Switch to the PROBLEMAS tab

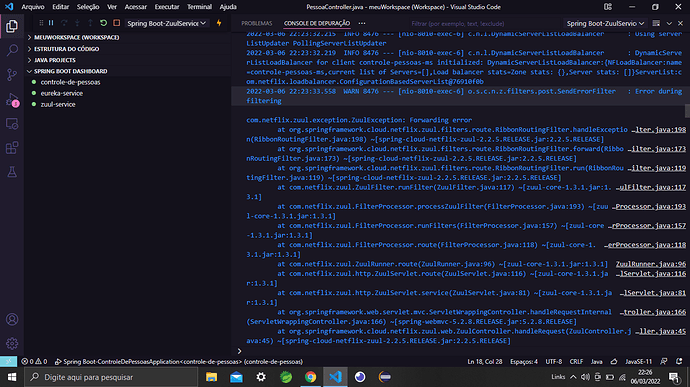pyautogui.click(x=257, y=23)
